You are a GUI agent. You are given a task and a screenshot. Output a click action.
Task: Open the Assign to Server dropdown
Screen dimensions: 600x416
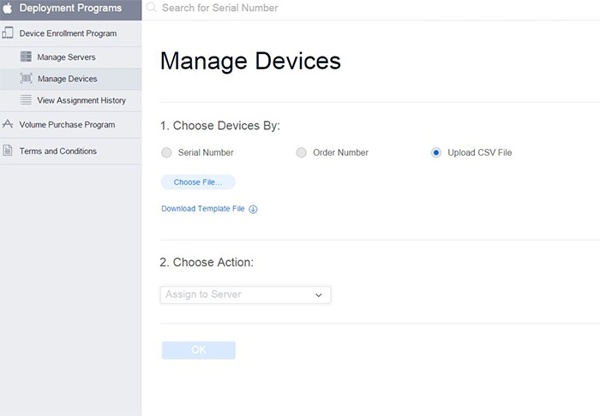point(244,295)
